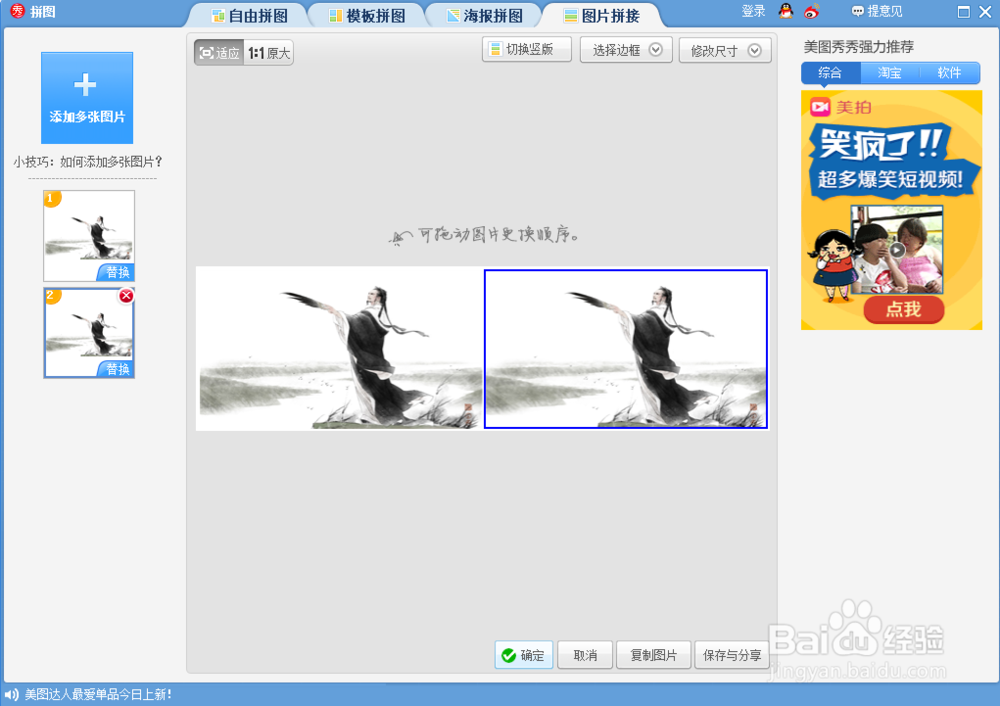Open the Weibo login icon
This screenshot has height=706, width=1000.
812,11
